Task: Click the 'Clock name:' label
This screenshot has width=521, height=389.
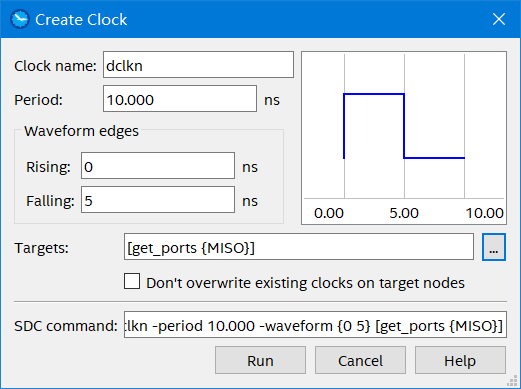Action: (55, 66)
